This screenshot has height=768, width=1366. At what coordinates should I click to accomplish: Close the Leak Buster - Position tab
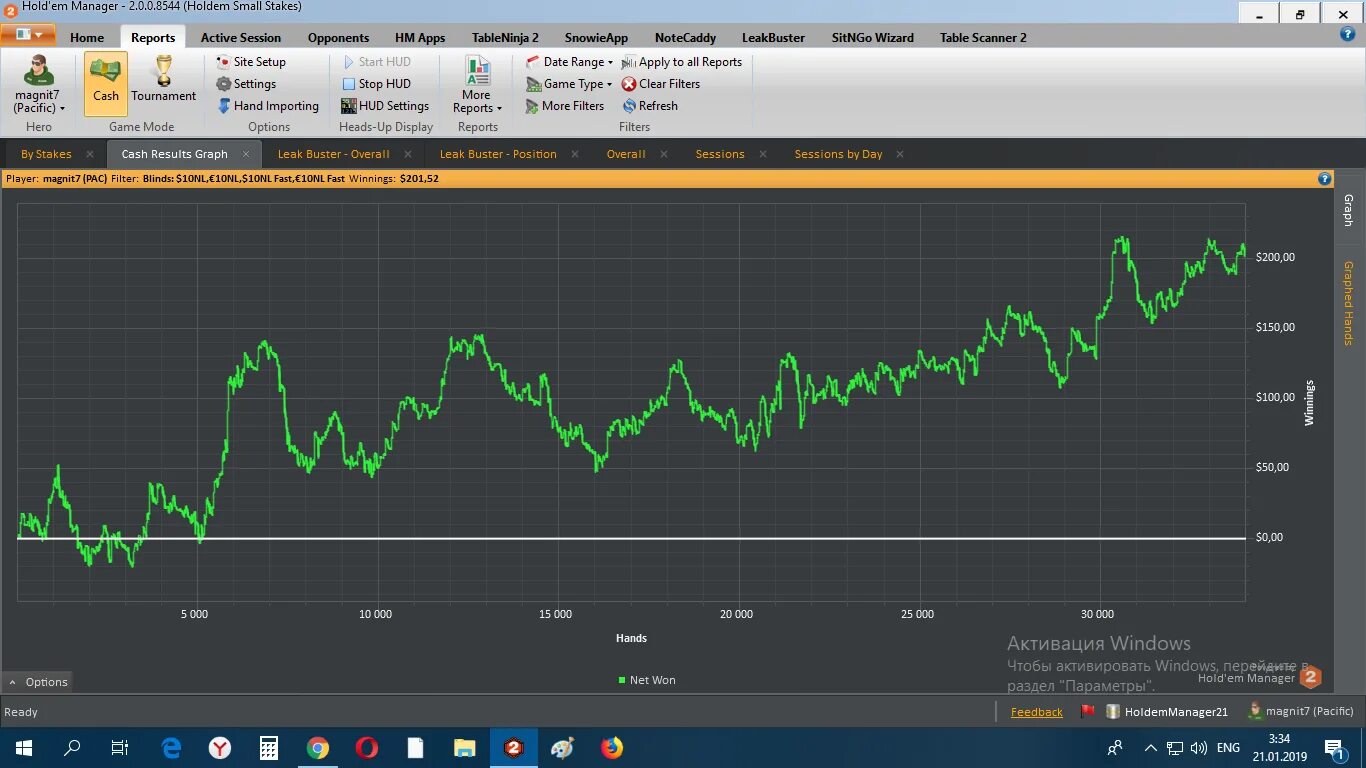(x=575, y=154)
